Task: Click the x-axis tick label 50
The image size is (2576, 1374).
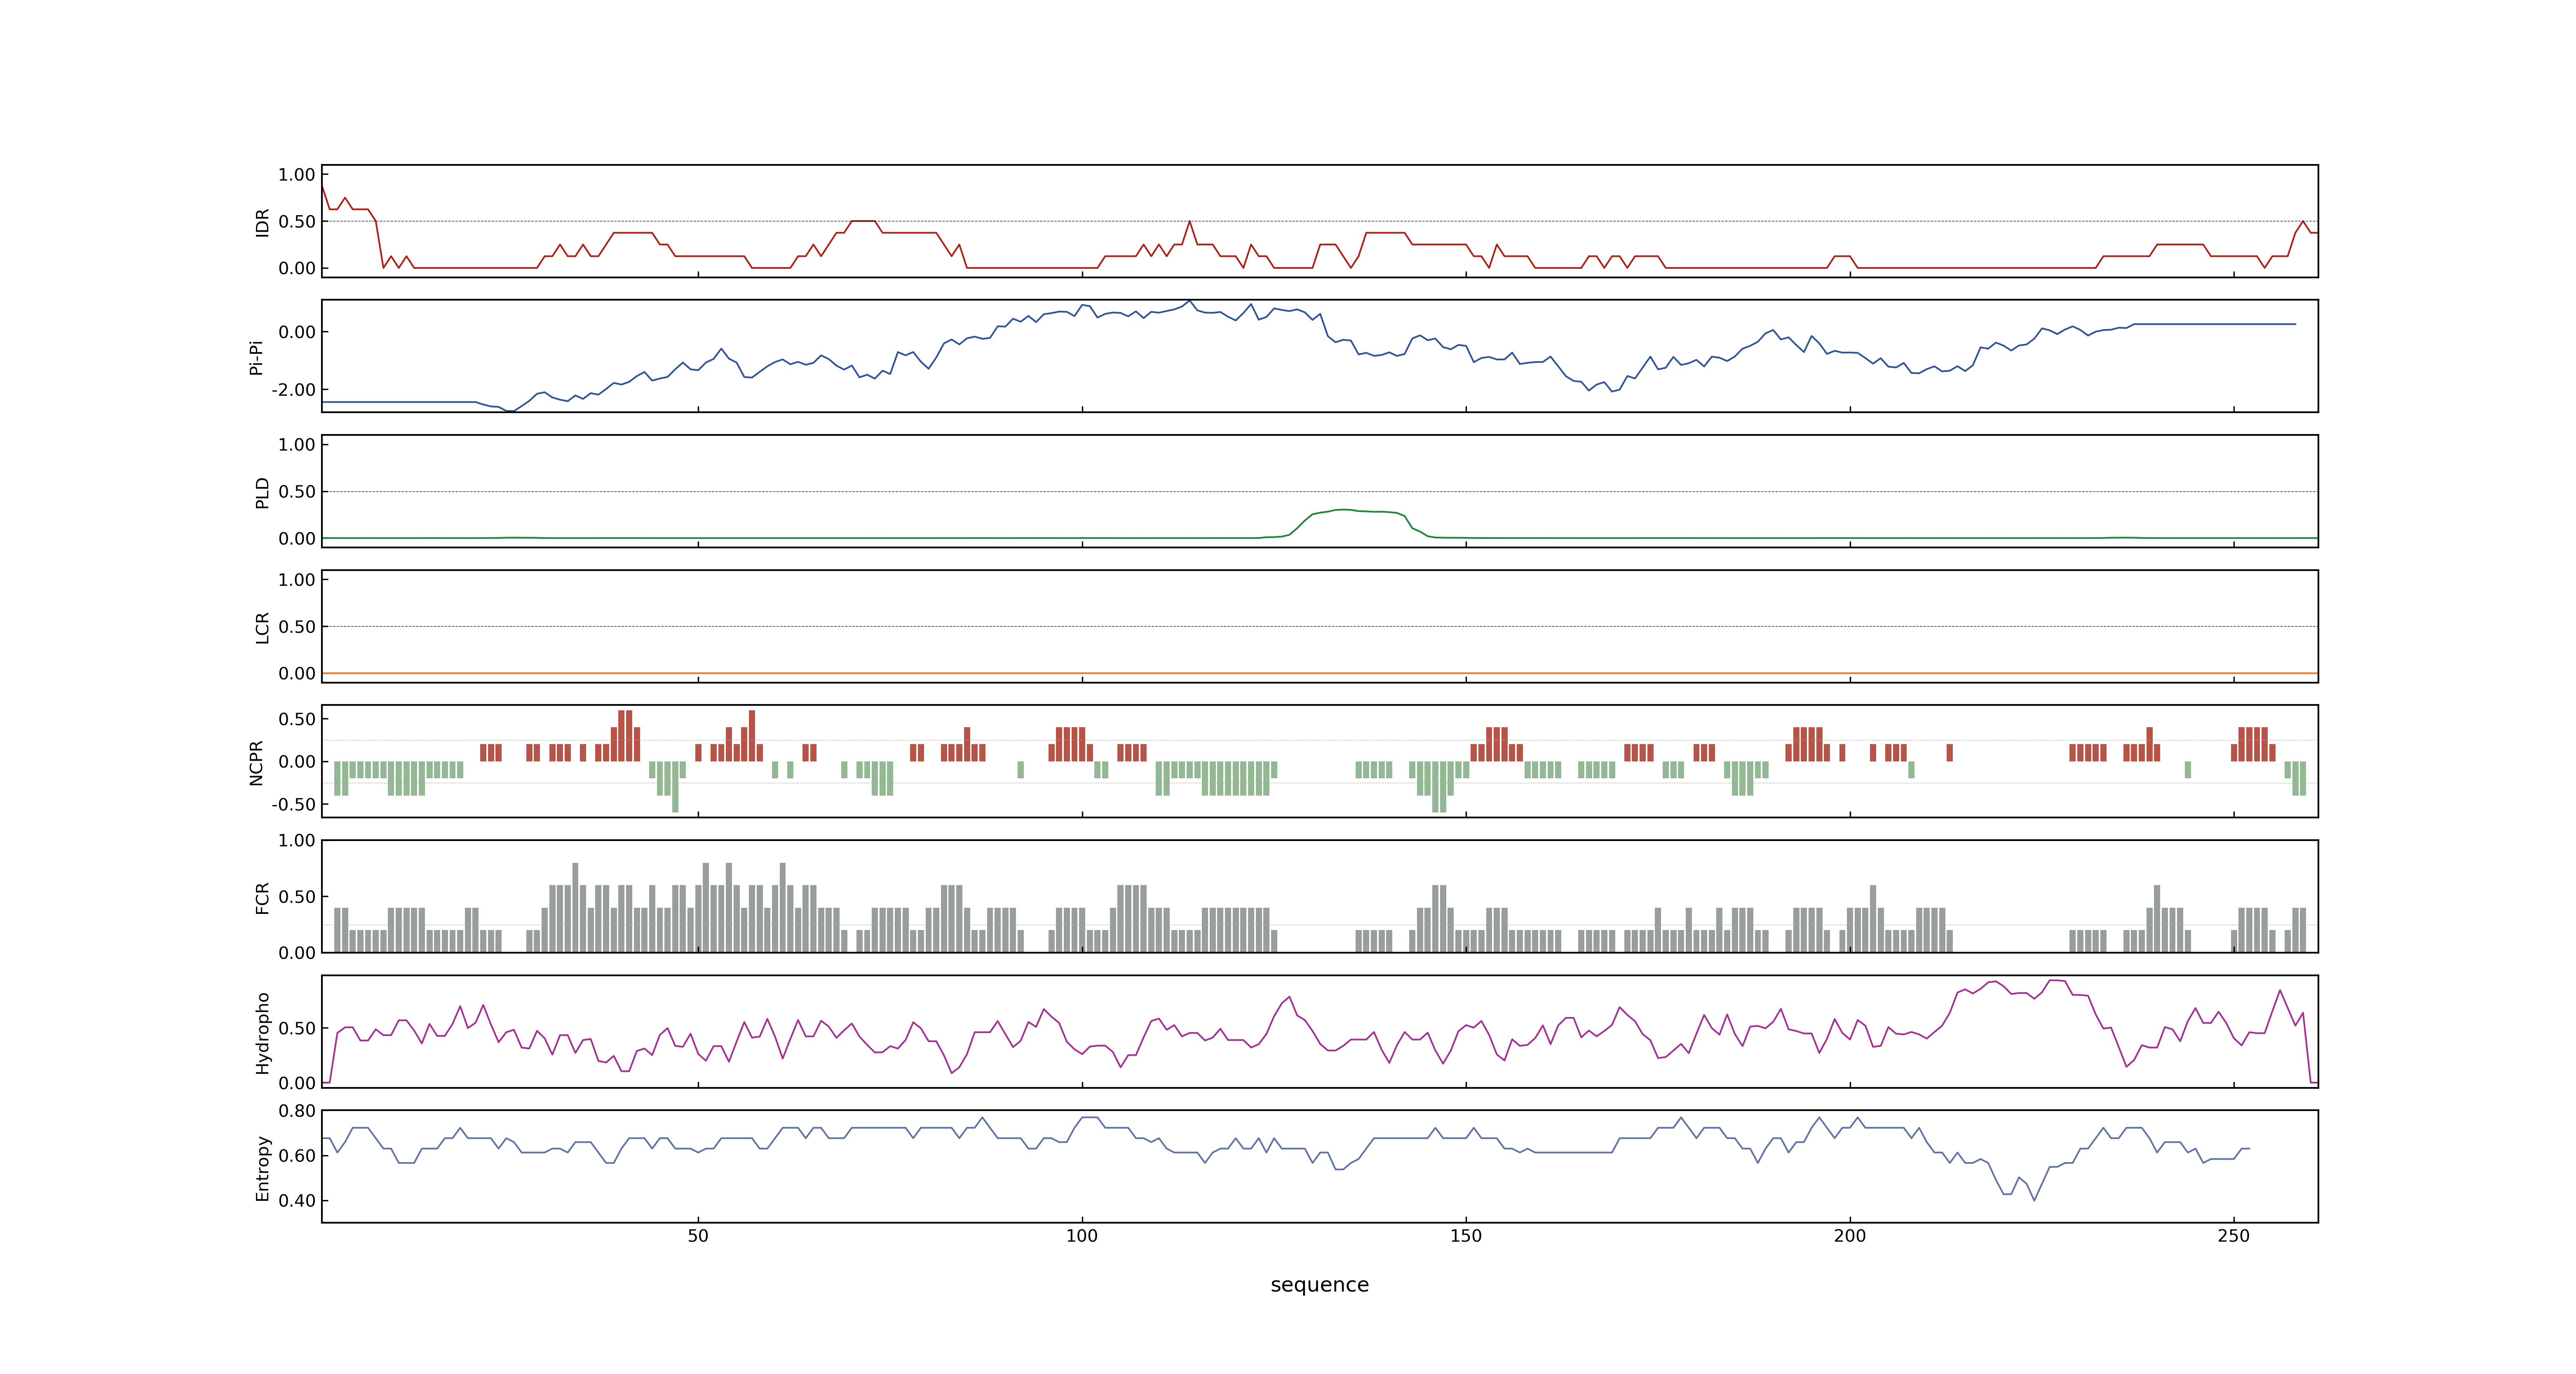Action: coord(698,1236)
